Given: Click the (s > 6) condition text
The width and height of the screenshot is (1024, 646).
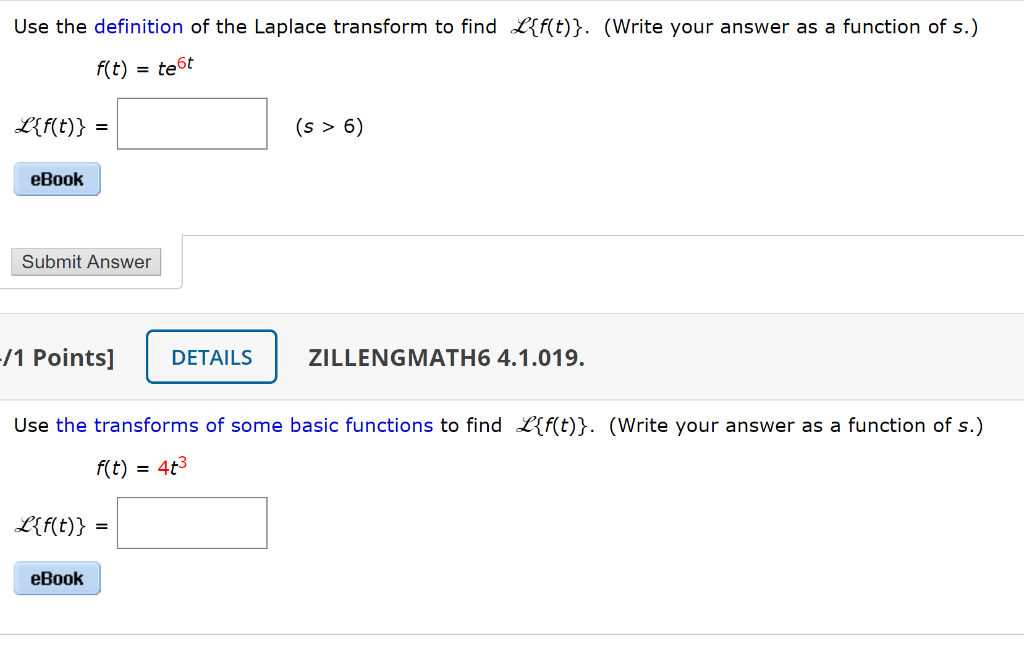Looking at the screenshot, I should coord(330,126).
